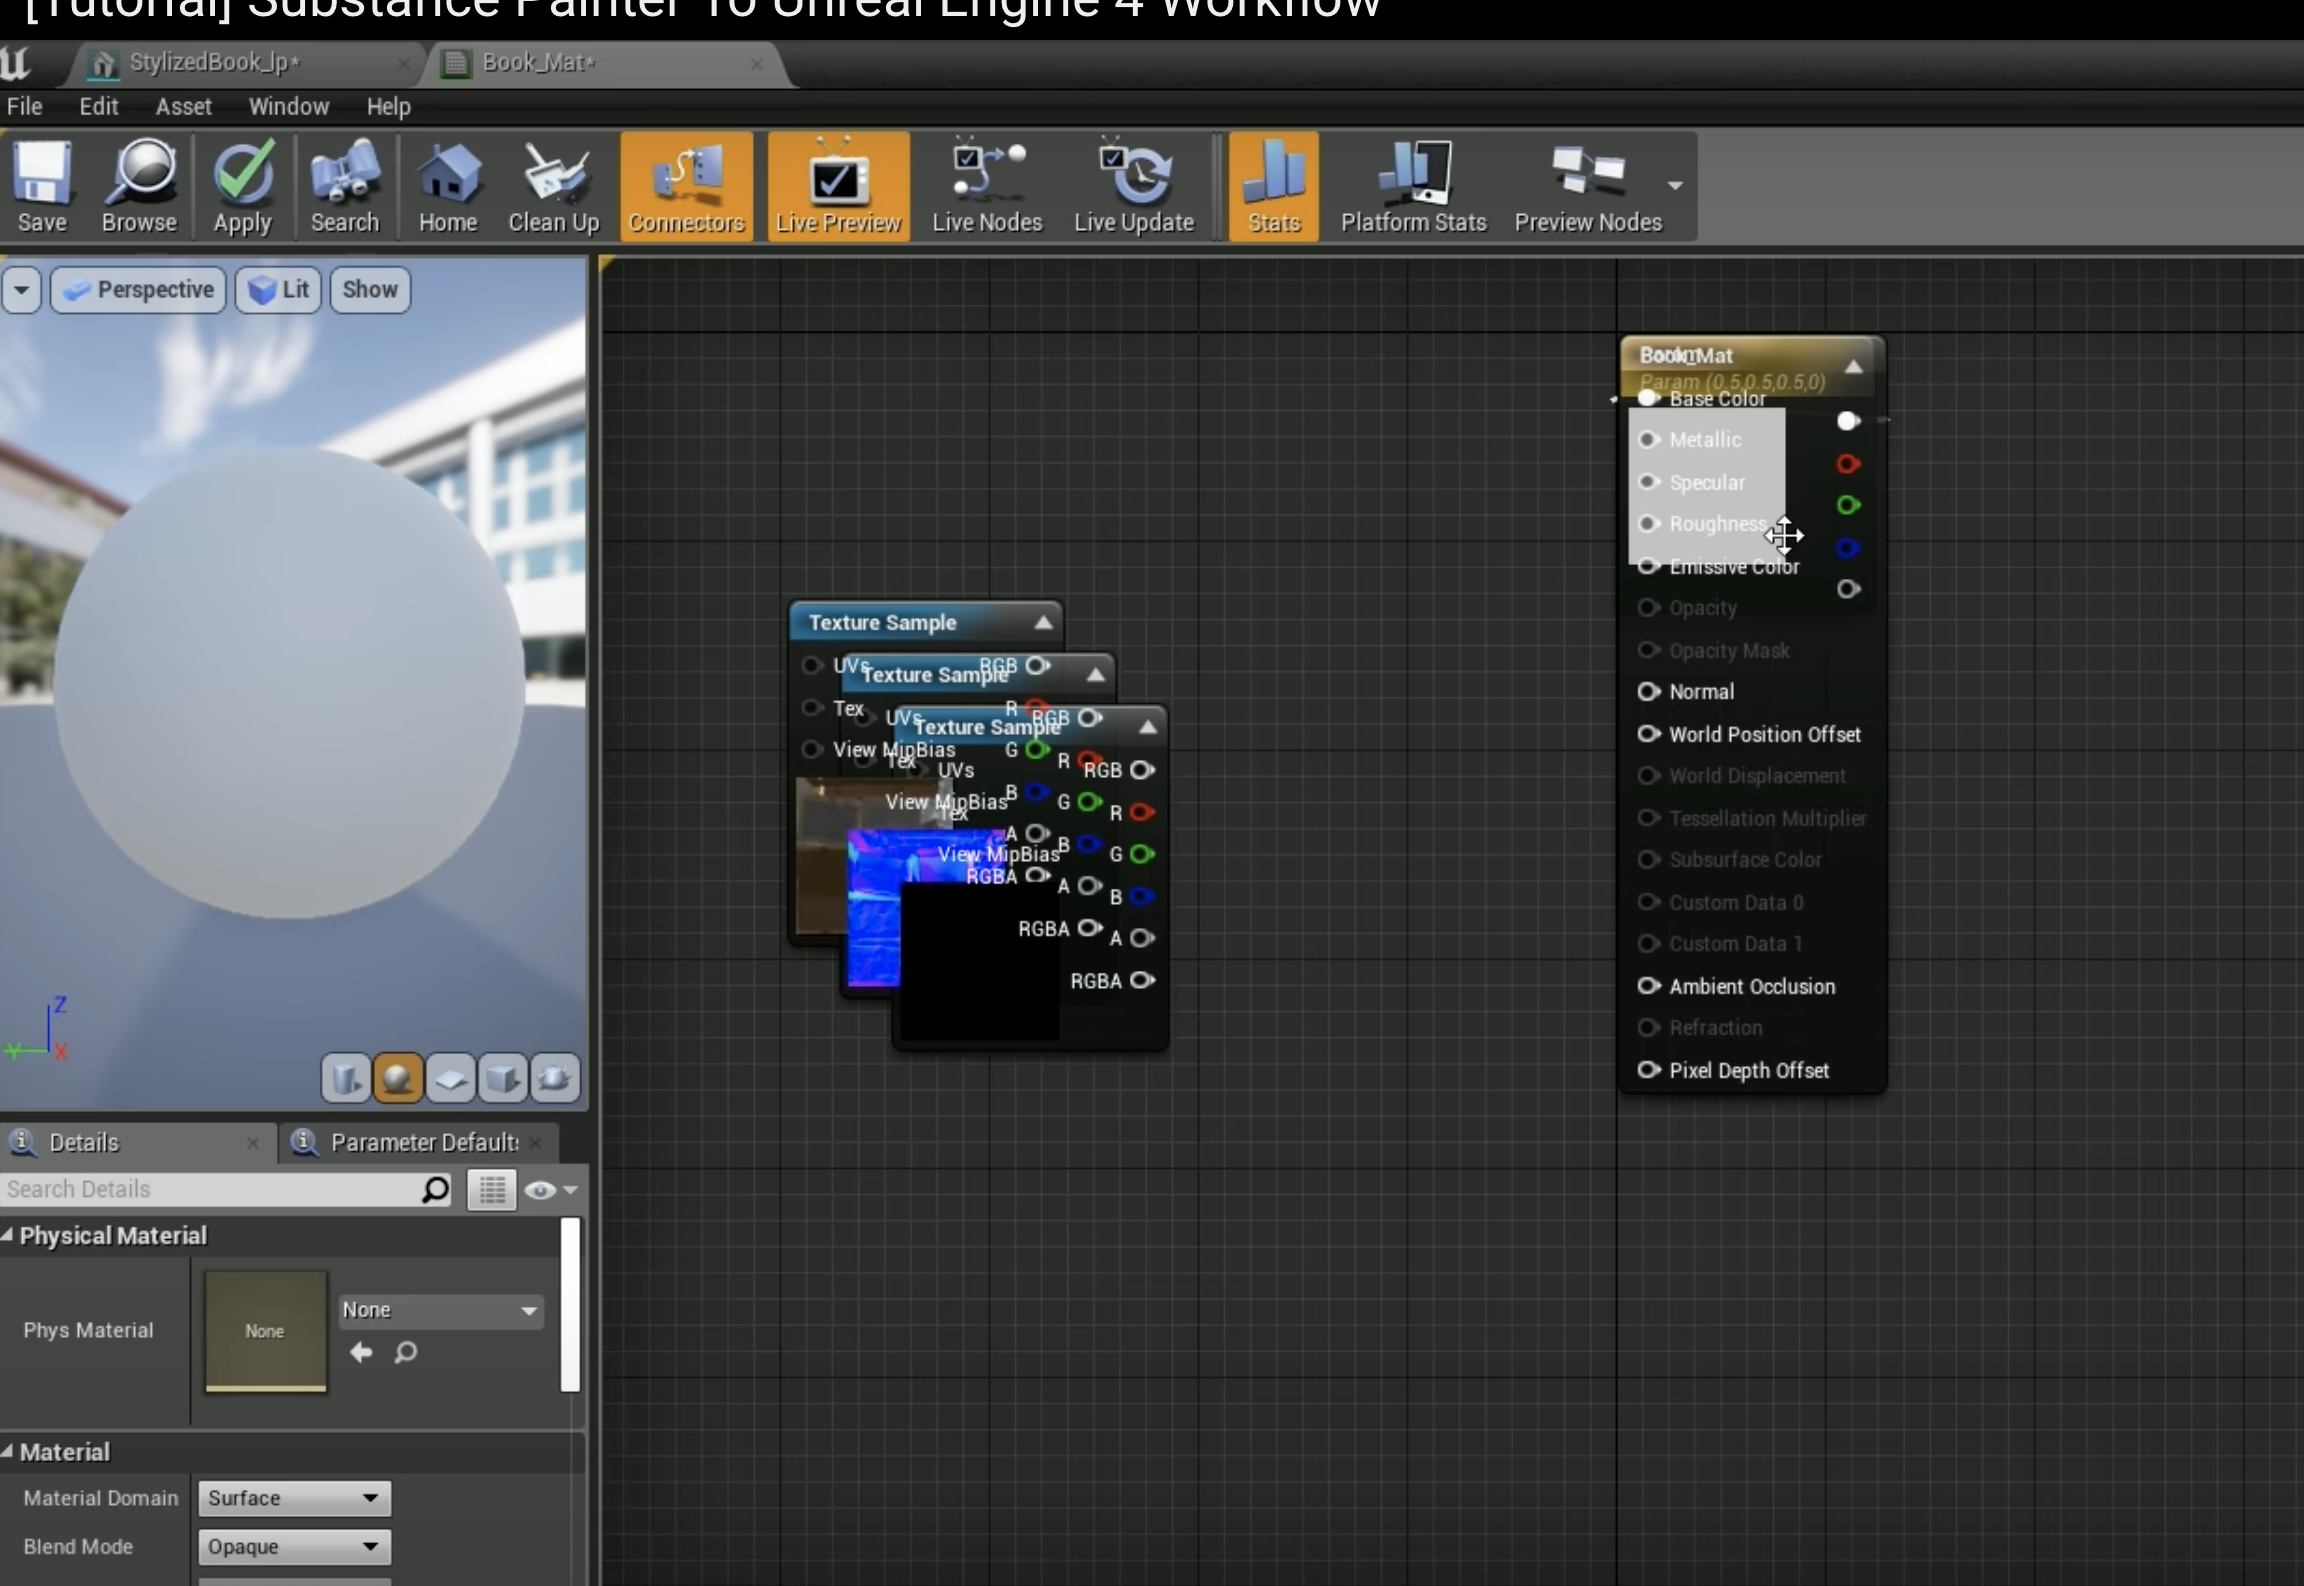This screenshot has height=1586, width=2304.
Task: Click the Search Details input field
Action: (210, 1189)
